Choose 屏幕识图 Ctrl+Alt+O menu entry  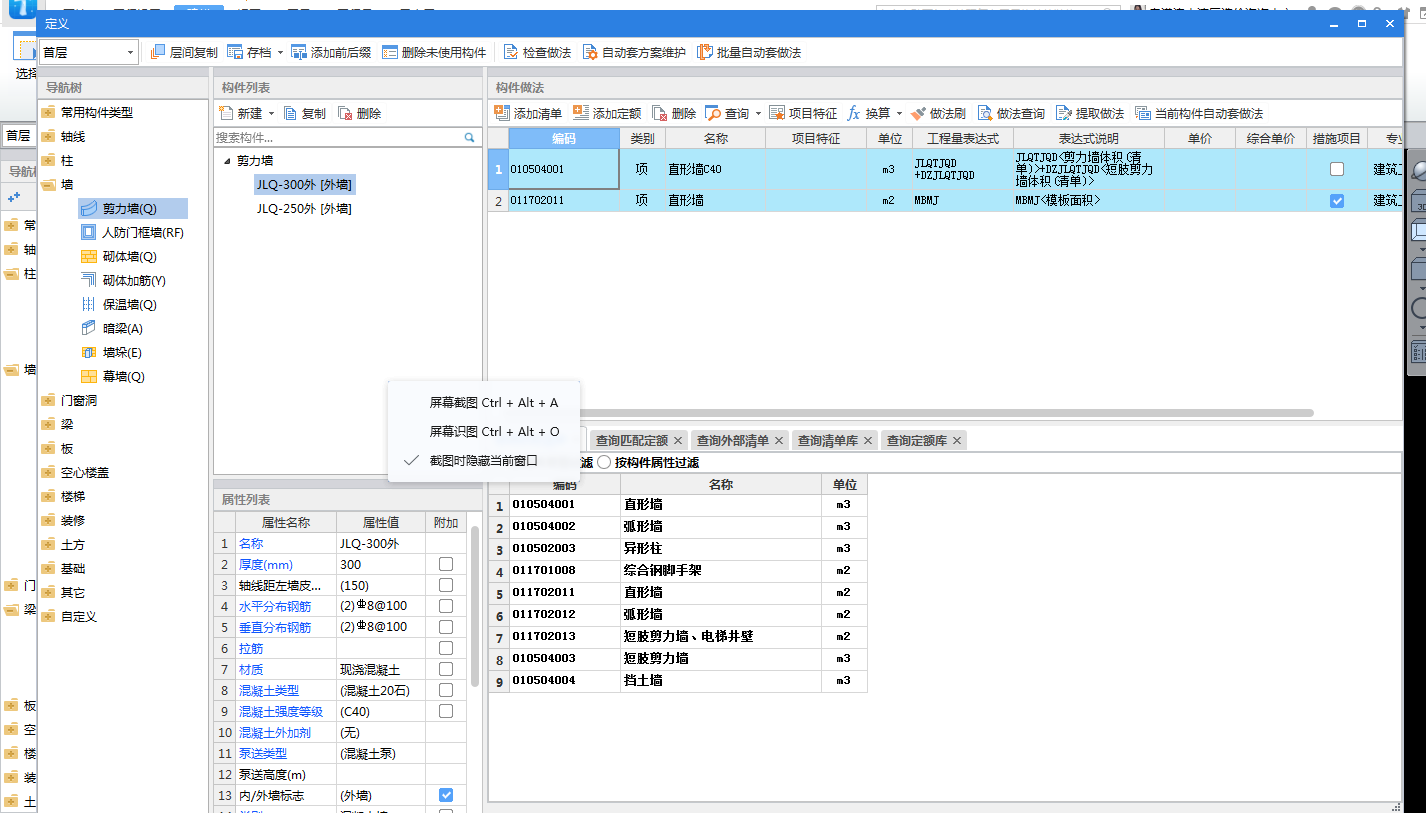point(494,432)
